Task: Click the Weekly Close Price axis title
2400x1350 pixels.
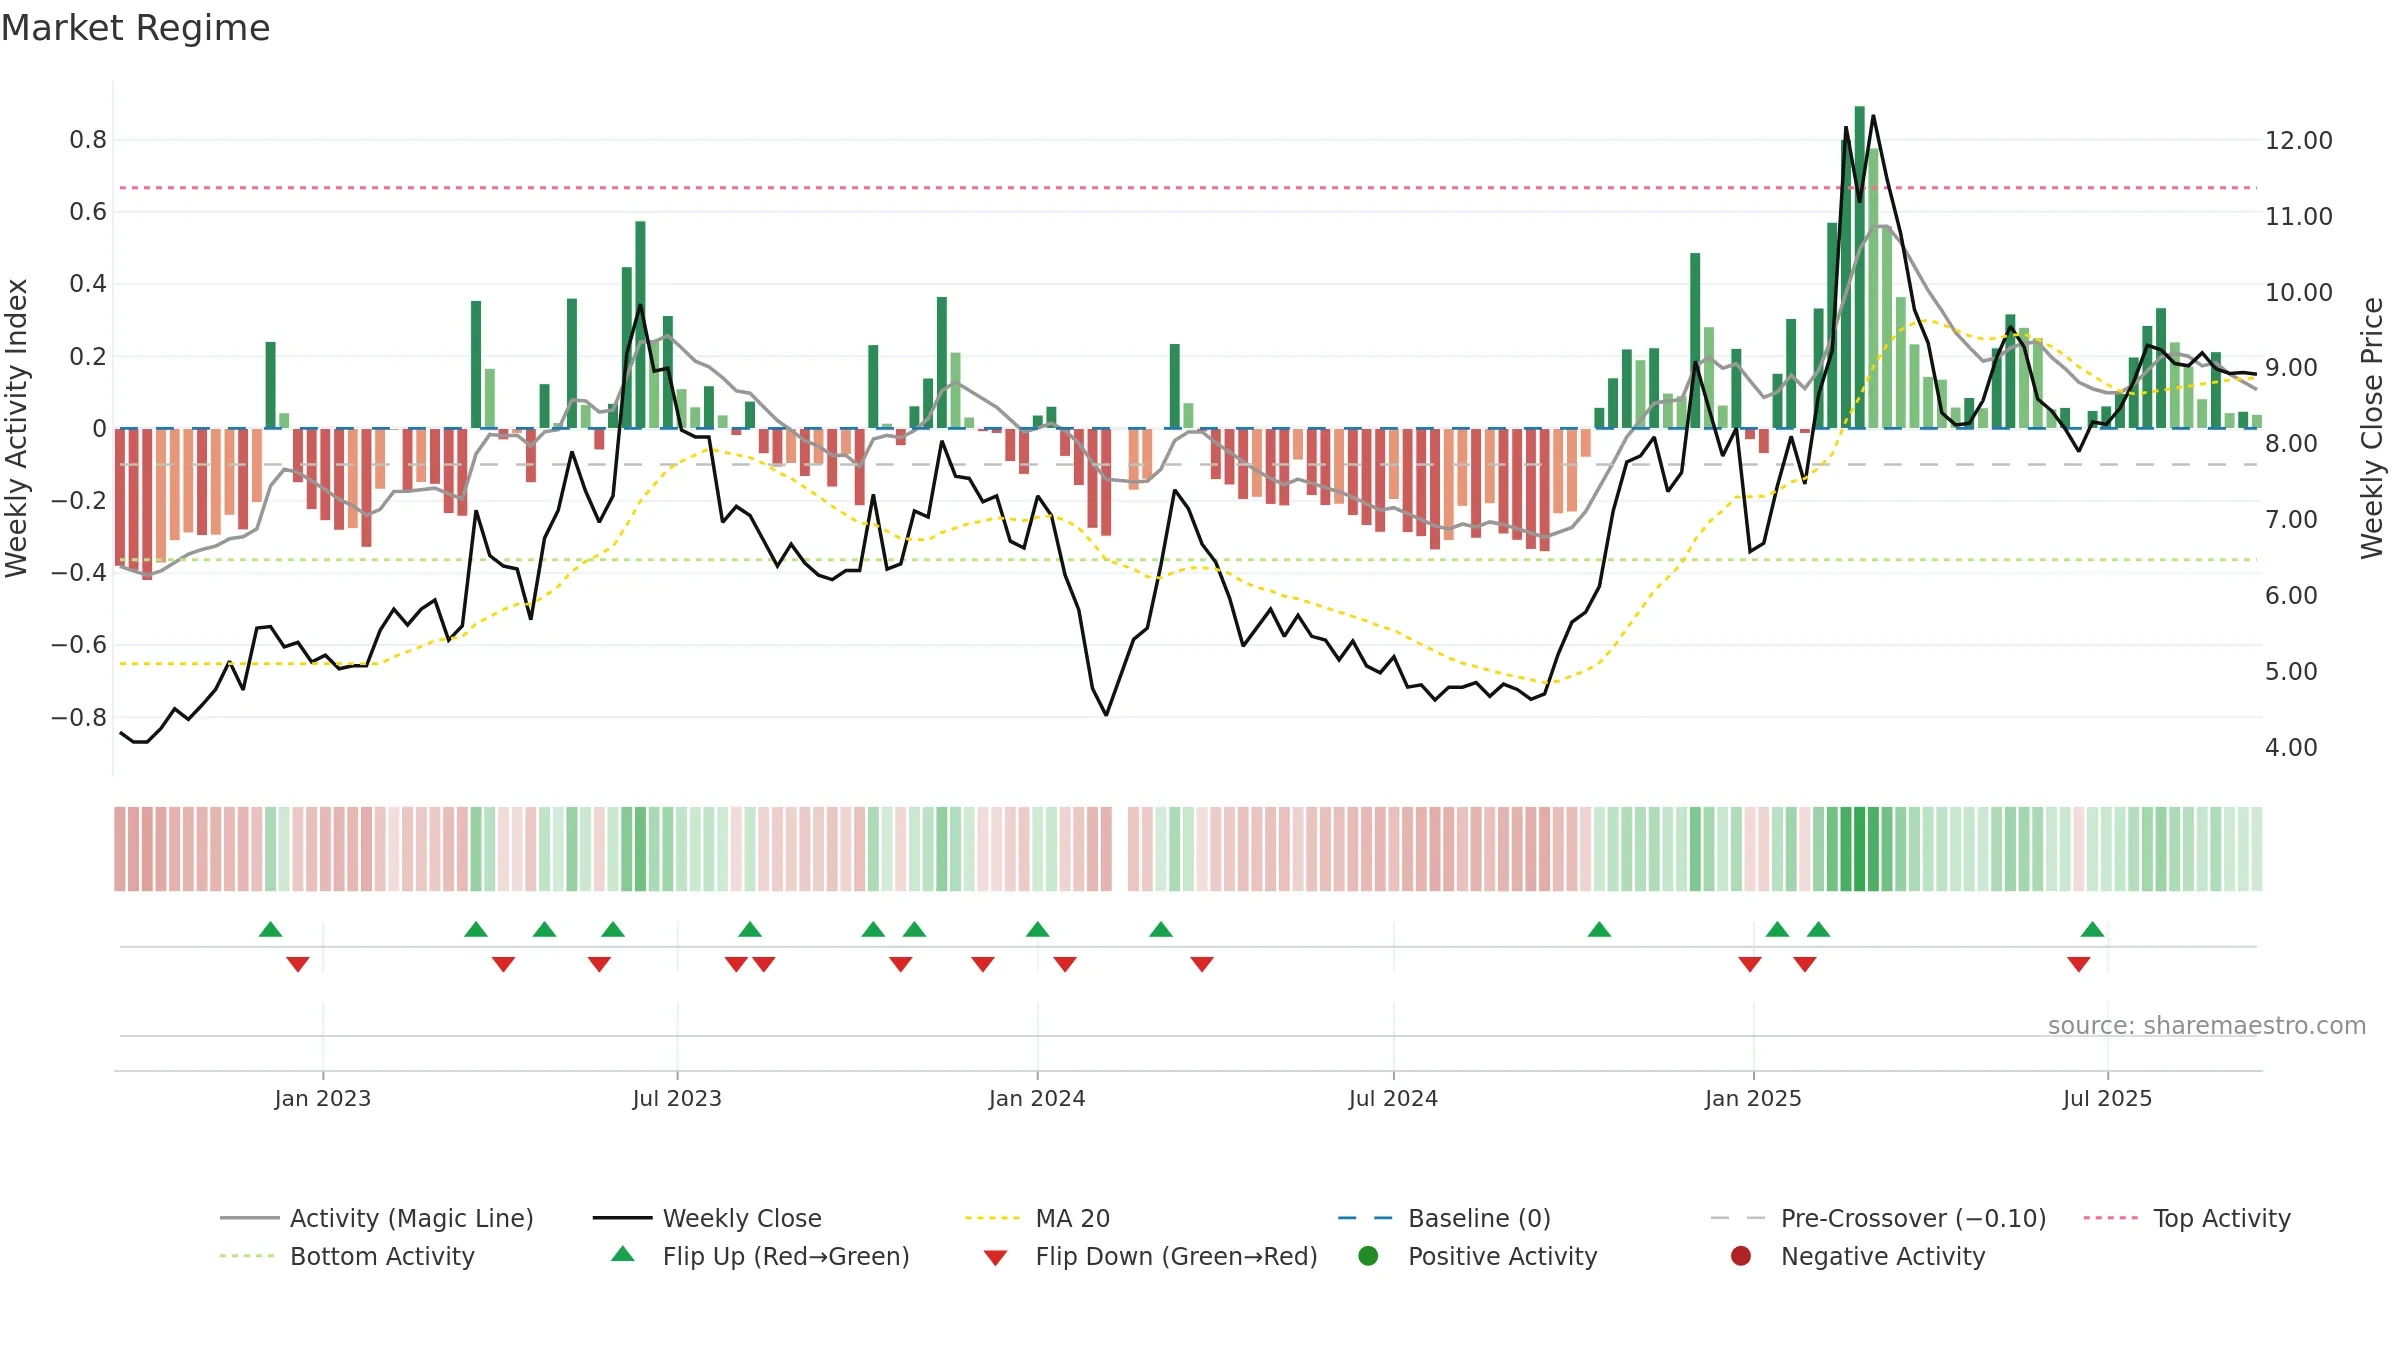Action: coord(2372,428)
